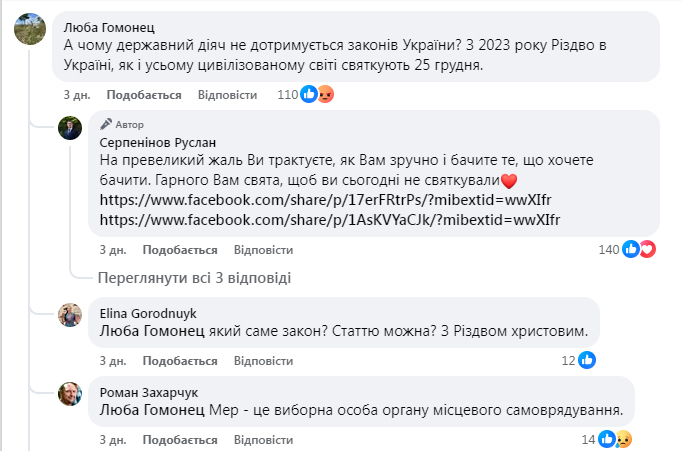Screen dimensions: 682x451
Task: Expand 'Переглянути всі 3 відповіді' replies
Action: (x=195, y=277)
